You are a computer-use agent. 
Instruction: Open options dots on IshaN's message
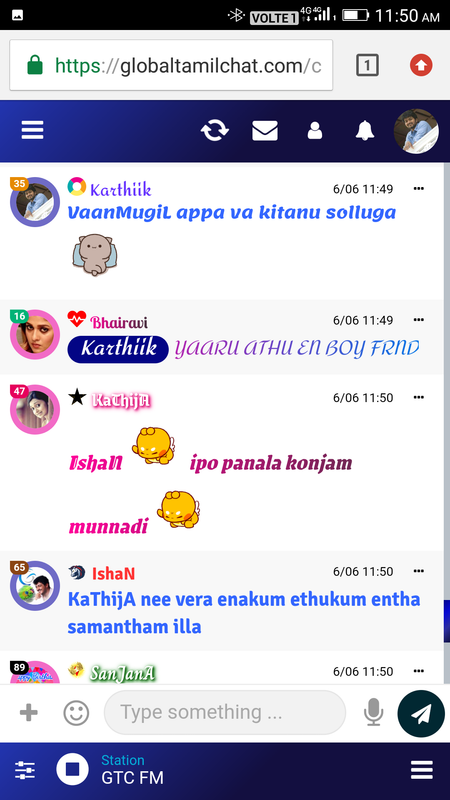[x=419, y=571]
